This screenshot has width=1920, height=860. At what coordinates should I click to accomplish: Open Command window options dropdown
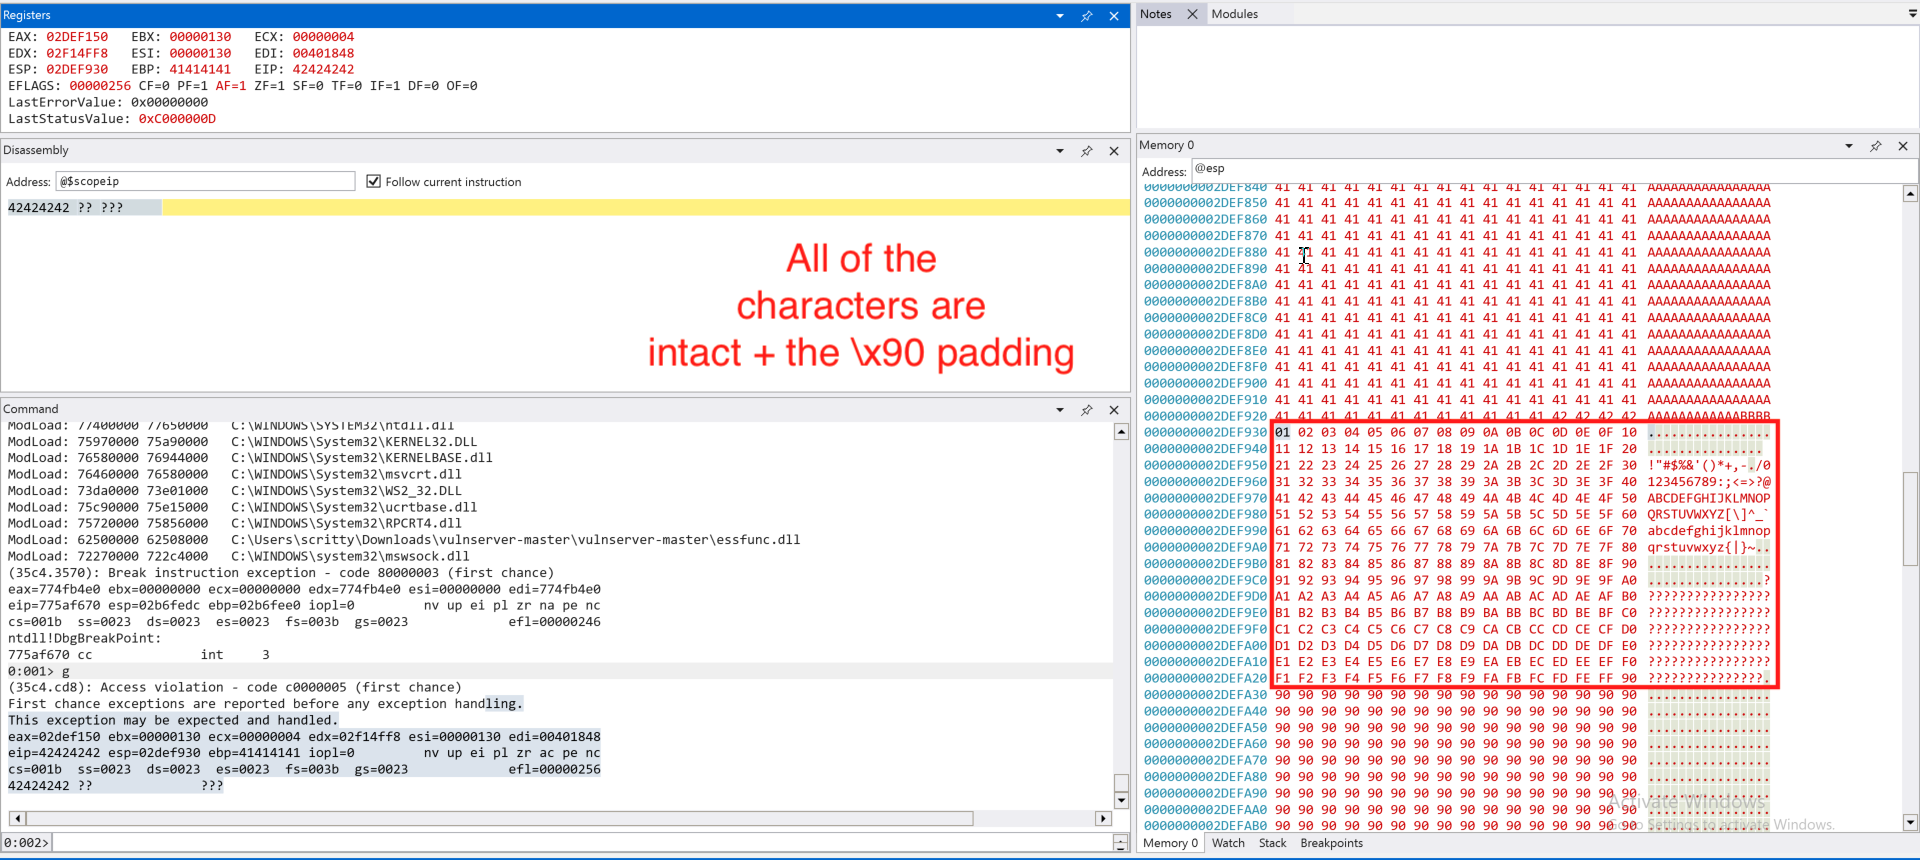(x=1060, y=410)
